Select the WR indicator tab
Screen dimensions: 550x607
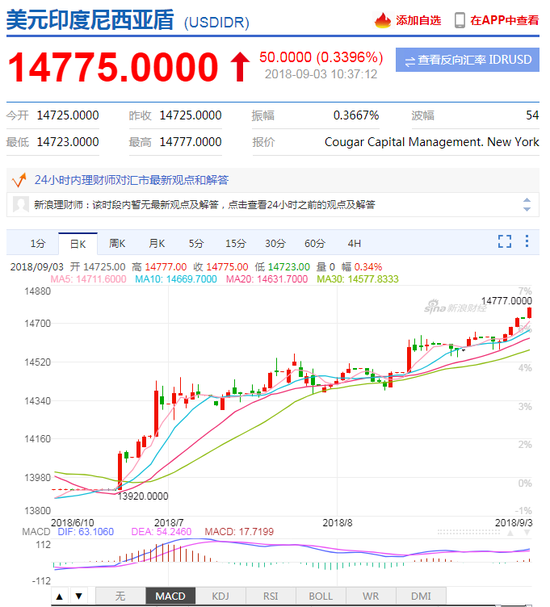coord(371,596)
